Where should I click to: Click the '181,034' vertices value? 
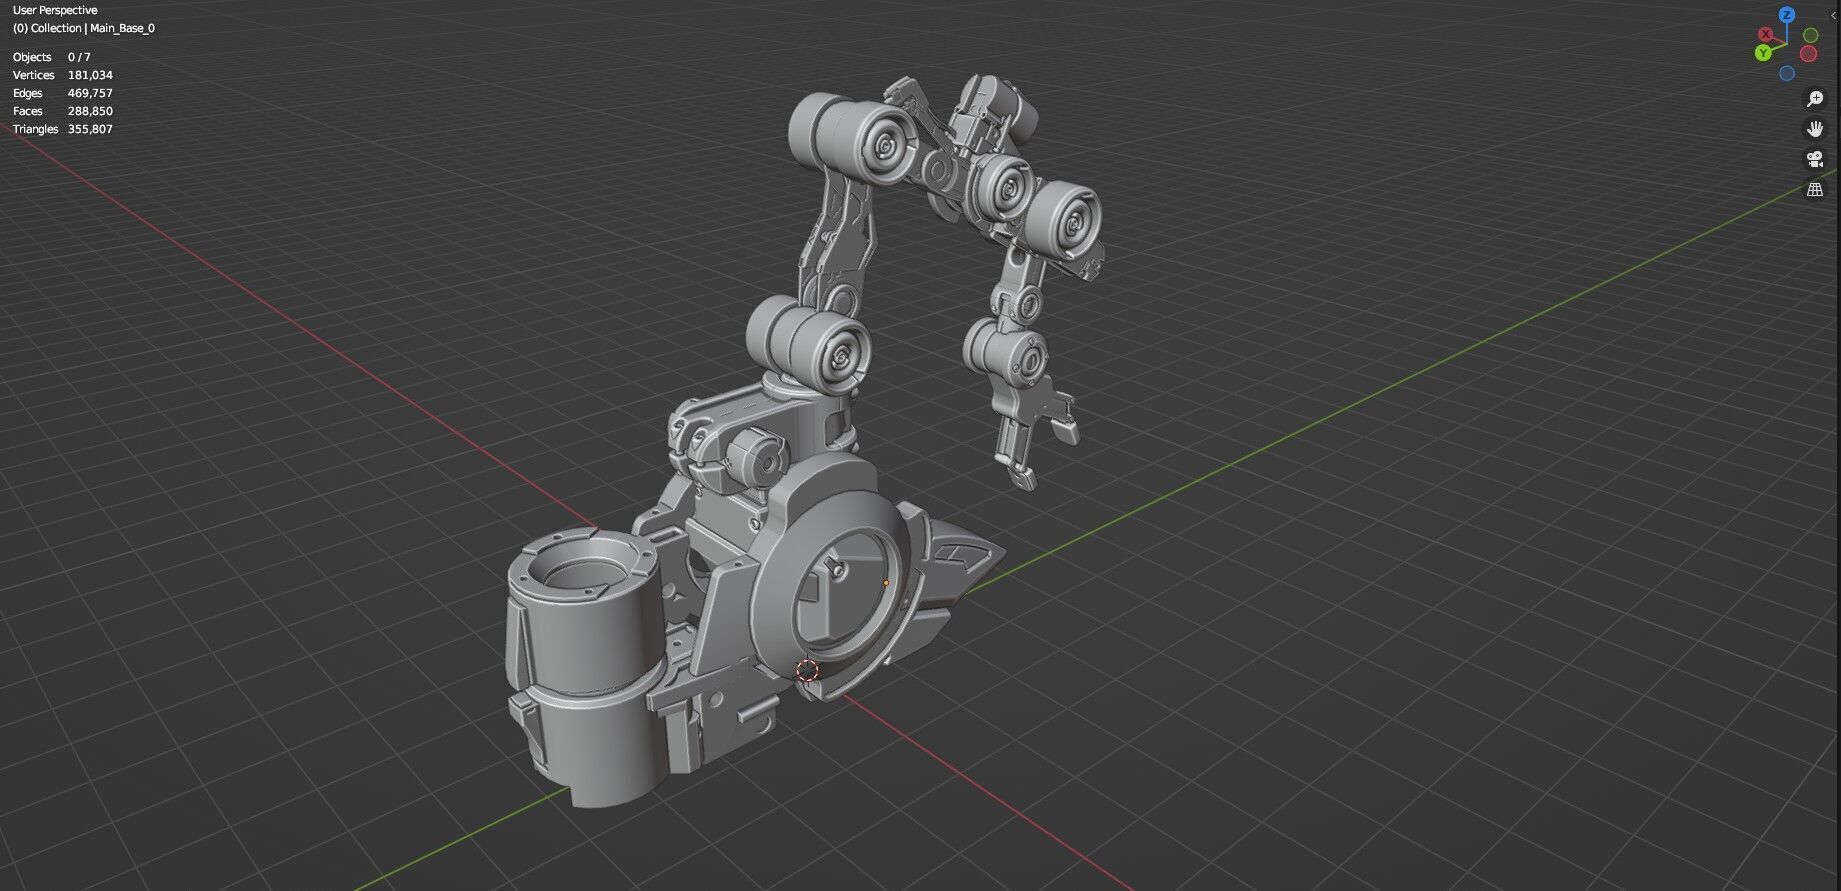pos(90,75)
